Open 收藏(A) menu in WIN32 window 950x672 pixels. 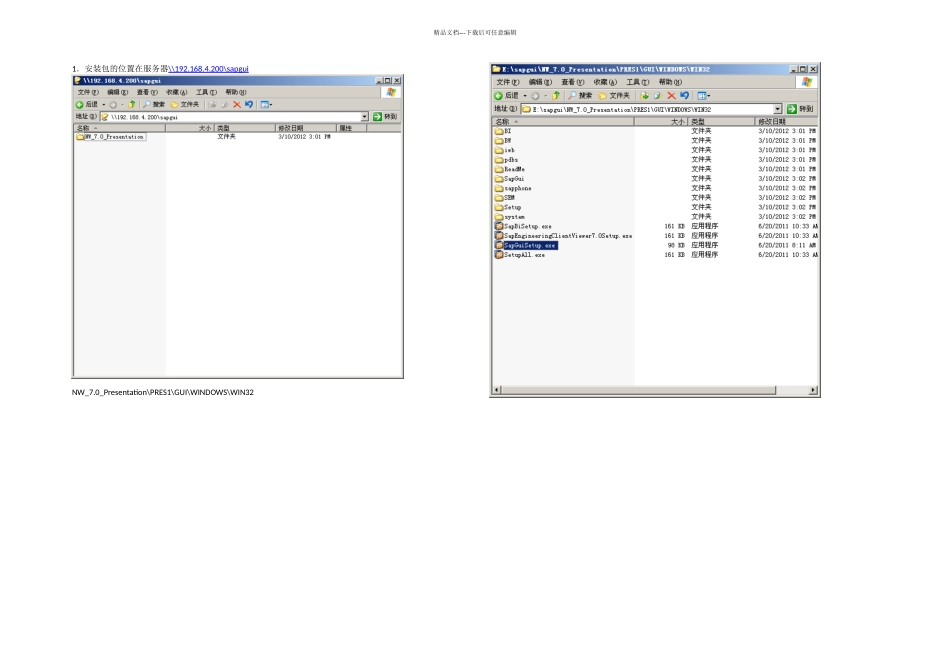[605, 82]
